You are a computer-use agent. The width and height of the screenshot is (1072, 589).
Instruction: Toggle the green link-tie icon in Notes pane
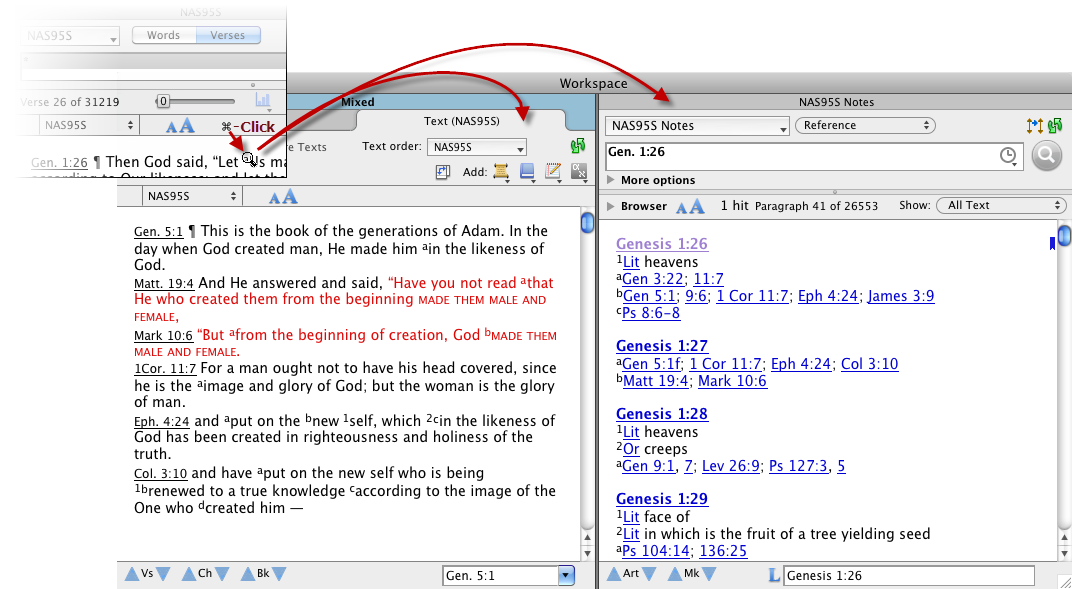coord(1054,125)
